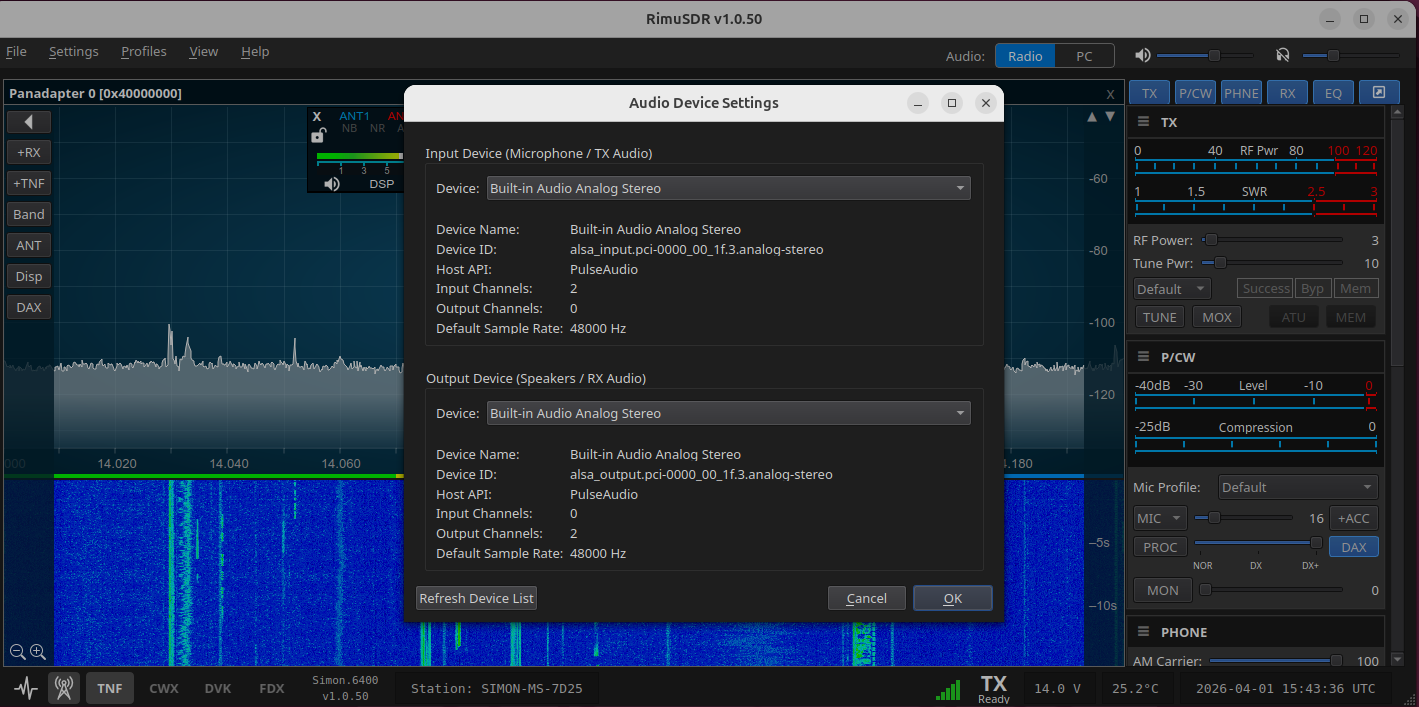Switch audio to the PC tab
Viewport: 1419px width, 707px height.
click(1084, 56)
